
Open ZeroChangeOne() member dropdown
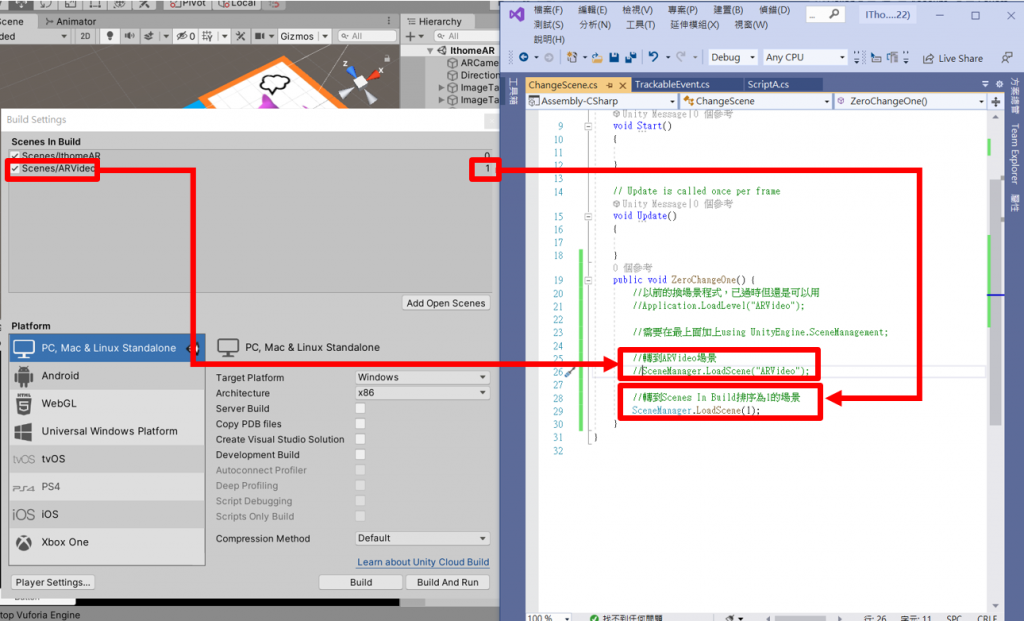pos(910,101)
